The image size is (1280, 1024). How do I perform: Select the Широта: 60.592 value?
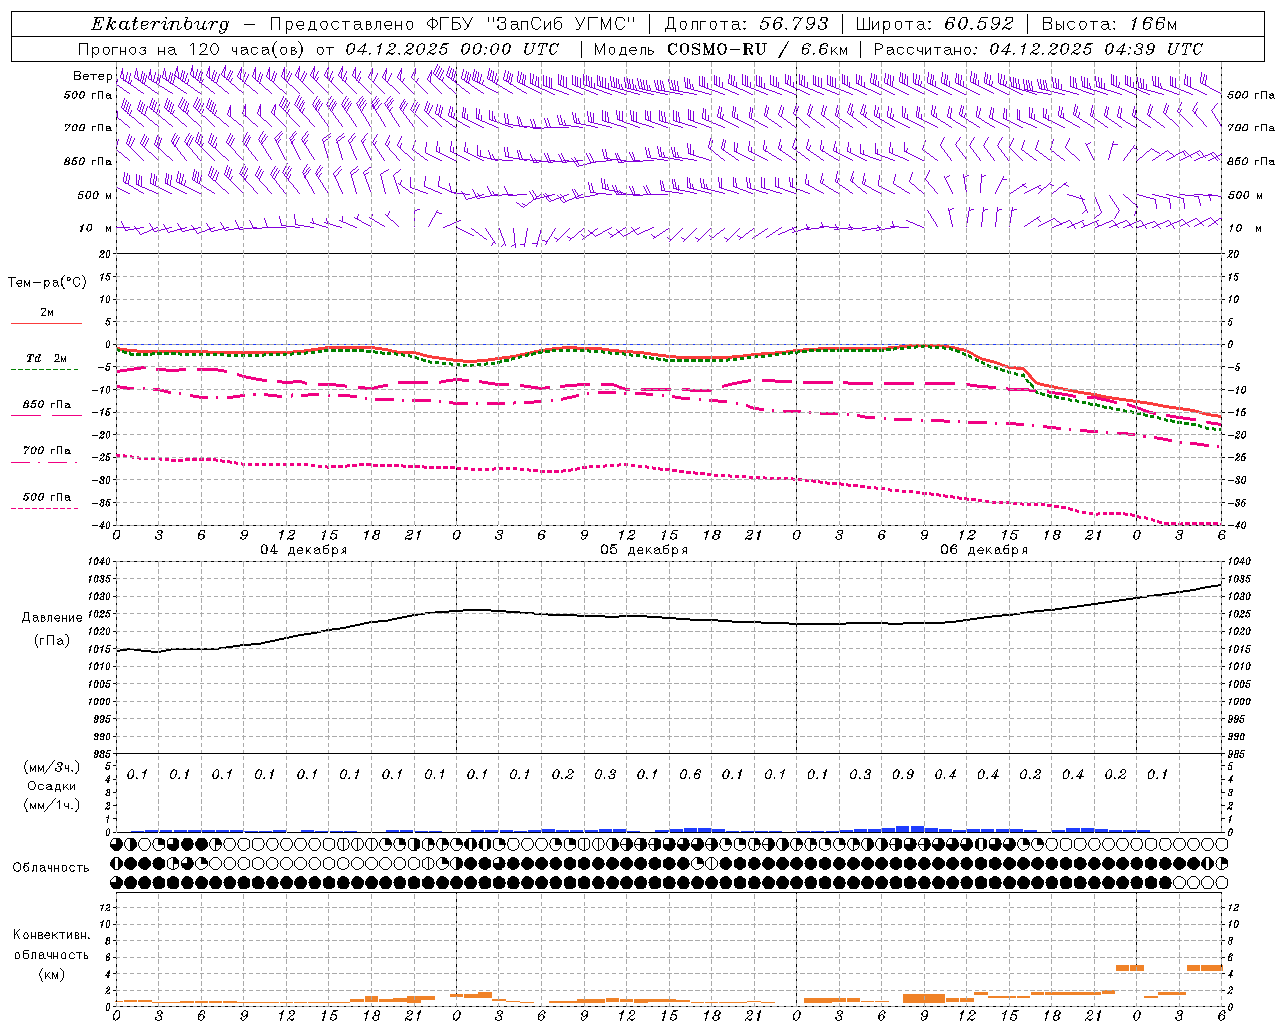click(x=934, y=24)
